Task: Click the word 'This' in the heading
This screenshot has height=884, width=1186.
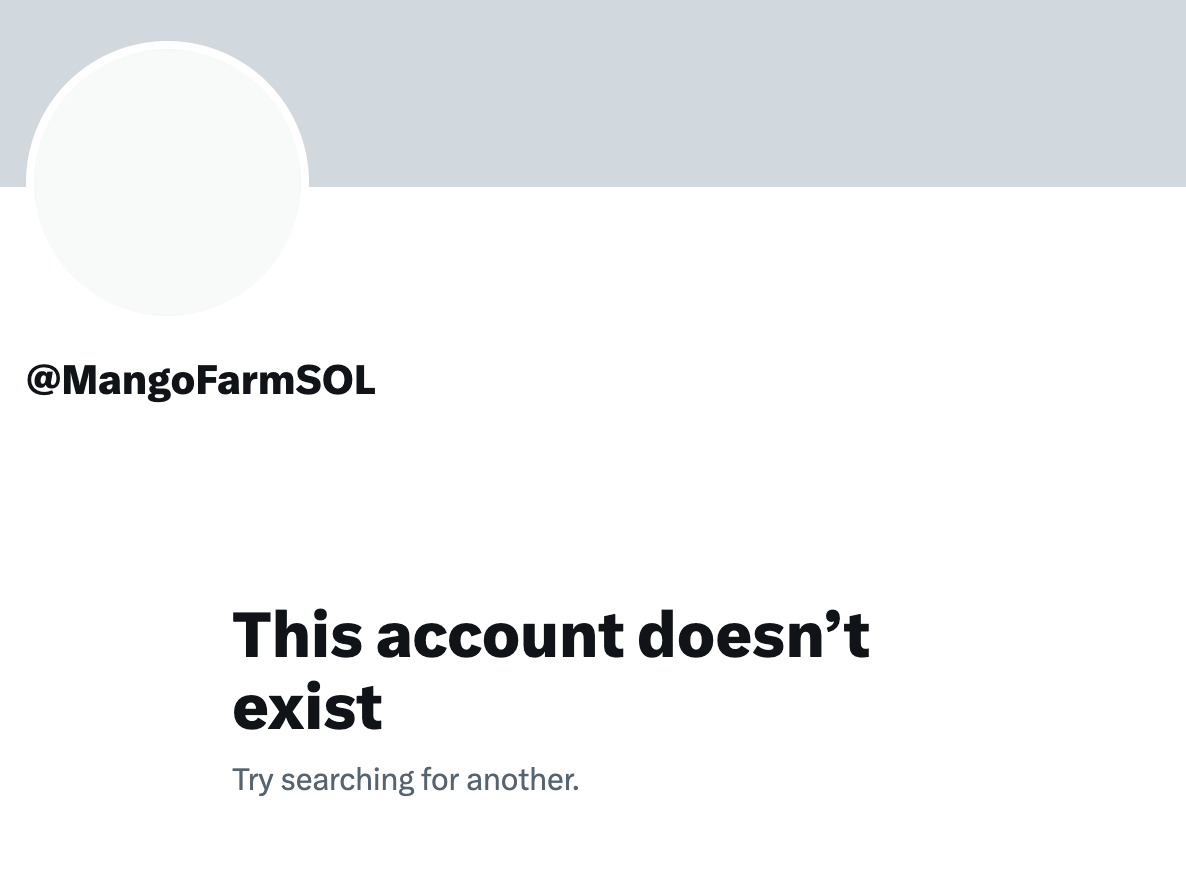Action: pyautogui.click(x=297, y=634)
